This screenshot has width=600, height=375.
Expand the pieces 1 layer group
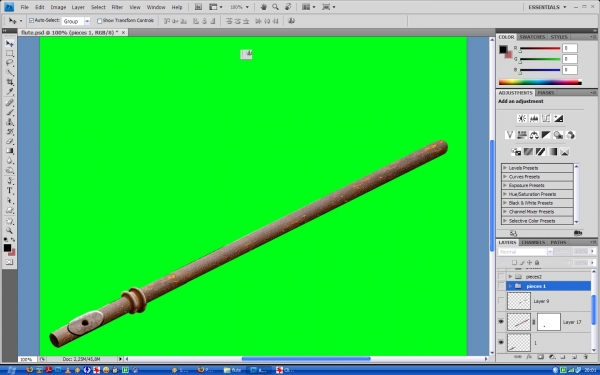point(510,286)
